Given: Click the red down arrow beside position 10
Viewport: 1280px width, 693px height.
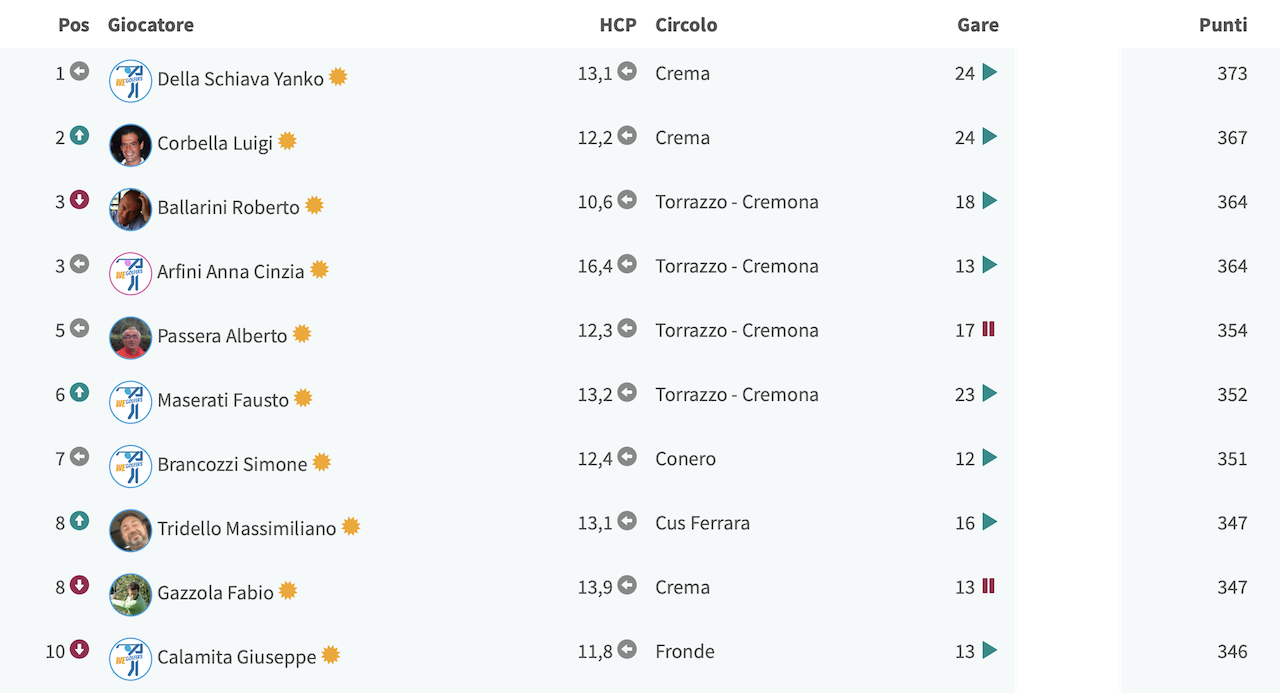Looking at the screenshot, I should click(79, 650).
